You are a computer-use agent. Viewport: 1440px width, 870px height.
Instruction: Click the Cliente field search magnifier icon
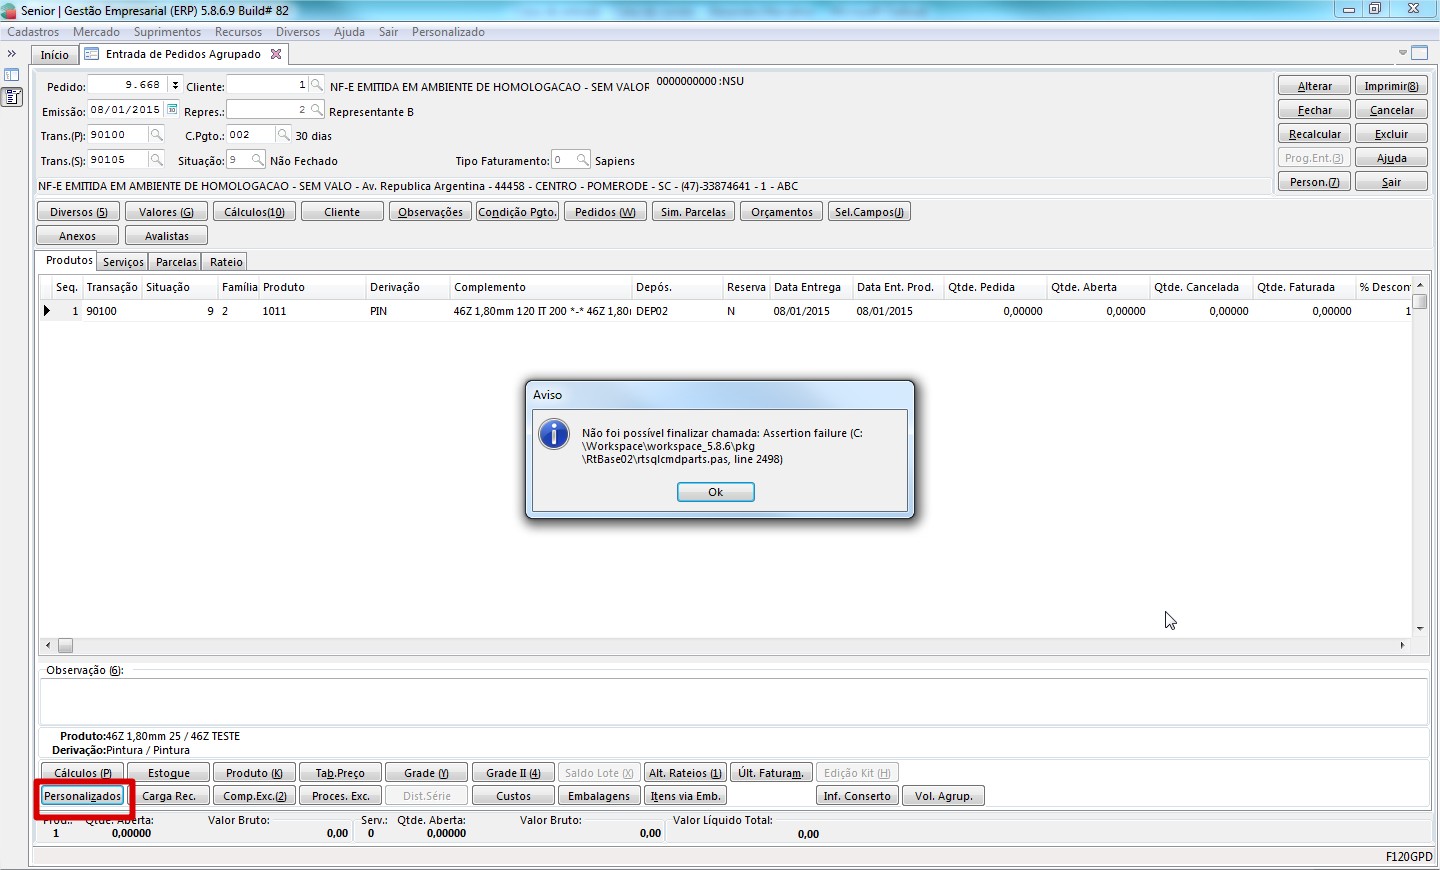tap(317, 85)
